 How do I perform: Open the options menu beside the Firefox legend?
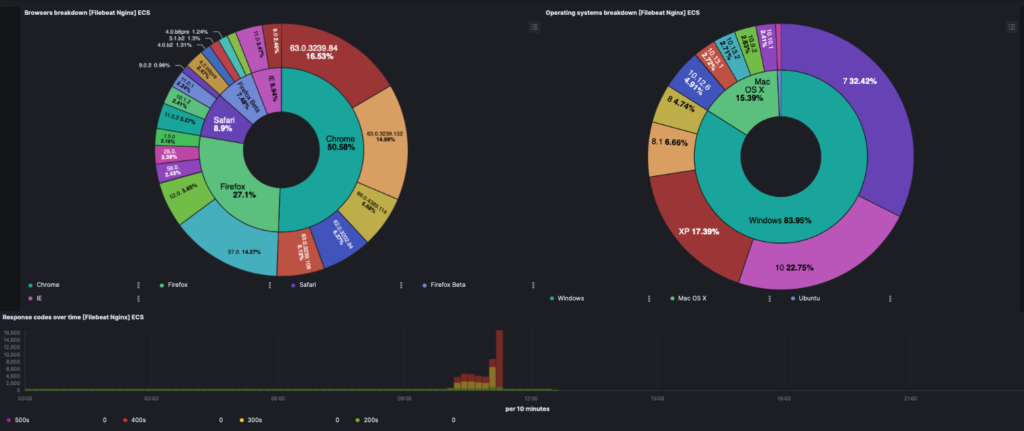(269, 285)
